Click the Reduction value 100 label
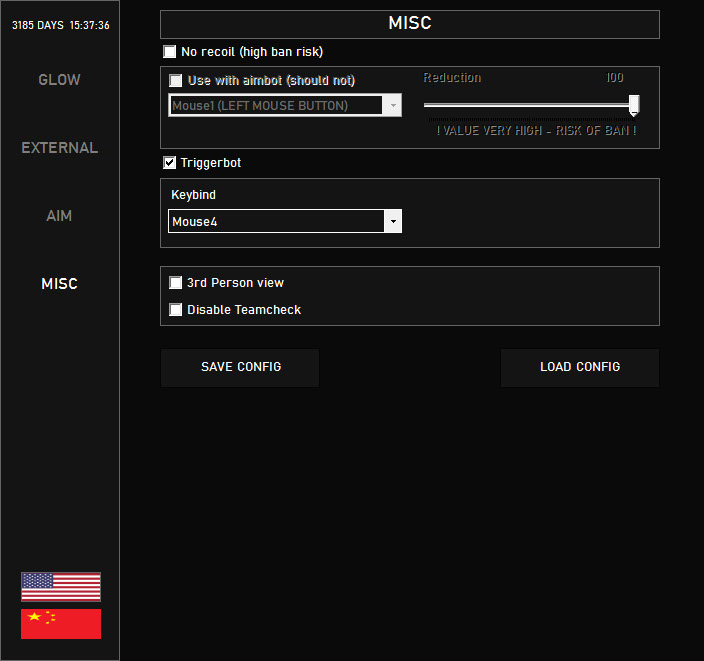Image resolution: width=704 pixels, height=661 pixels. pyautogui.click(x=615, y=78)
